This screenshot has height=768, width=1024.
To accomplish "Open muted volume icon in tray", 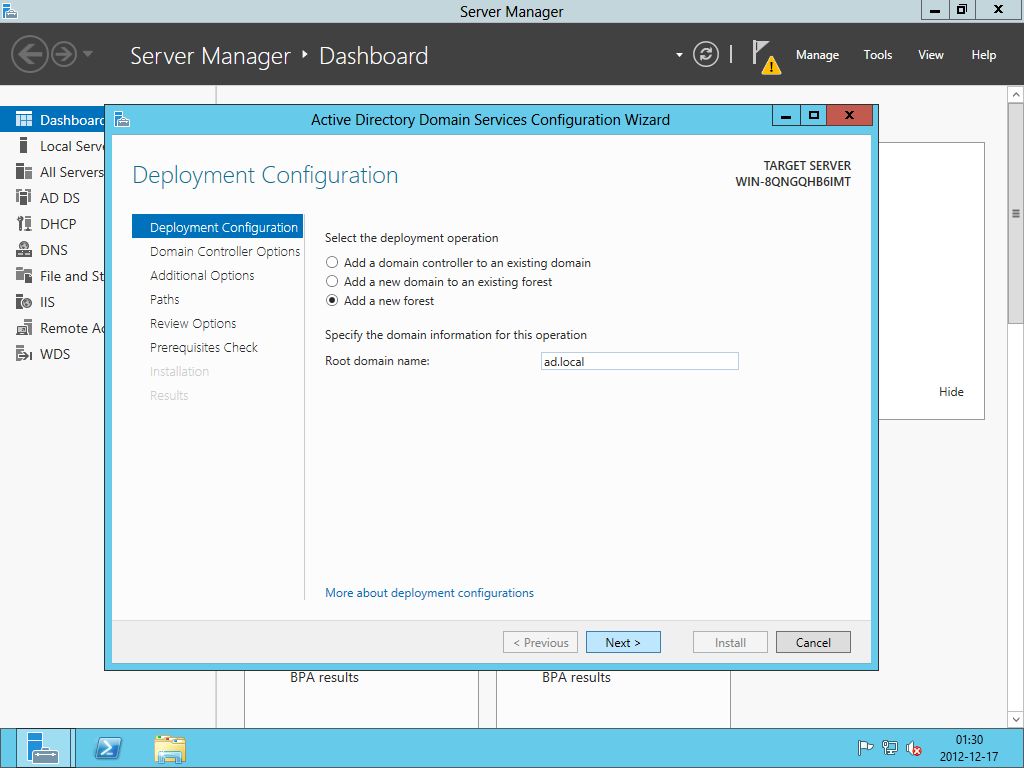I will (914, 748).
